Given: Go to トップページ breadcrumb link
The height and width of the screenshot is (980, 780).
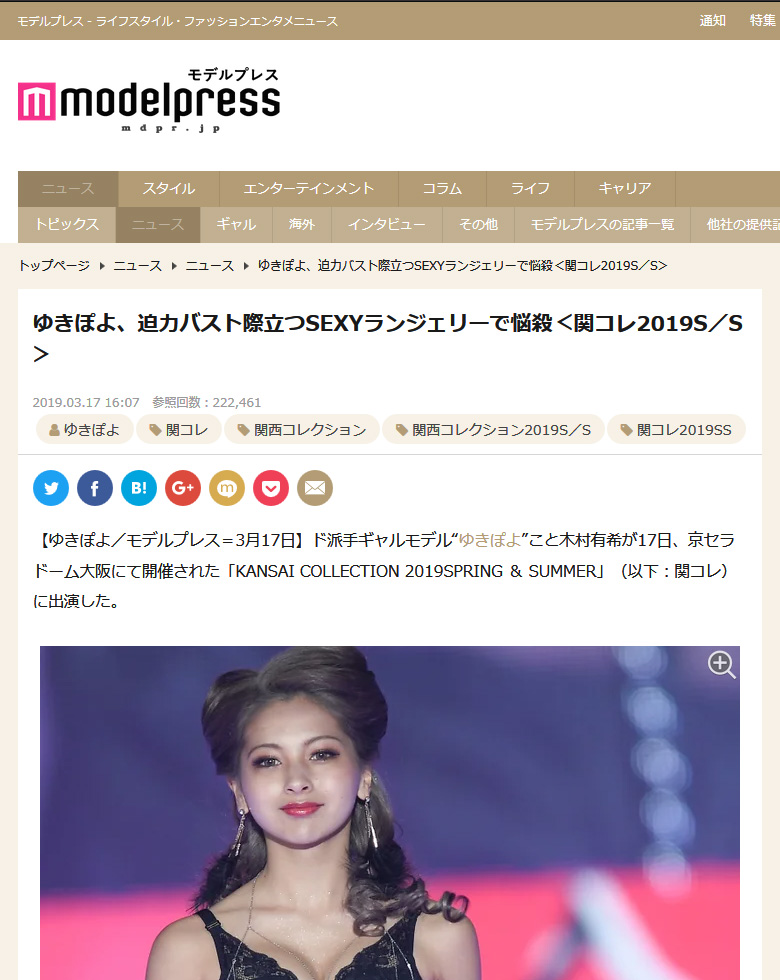Looking at the screenshot, I should [x=54, y=266].
